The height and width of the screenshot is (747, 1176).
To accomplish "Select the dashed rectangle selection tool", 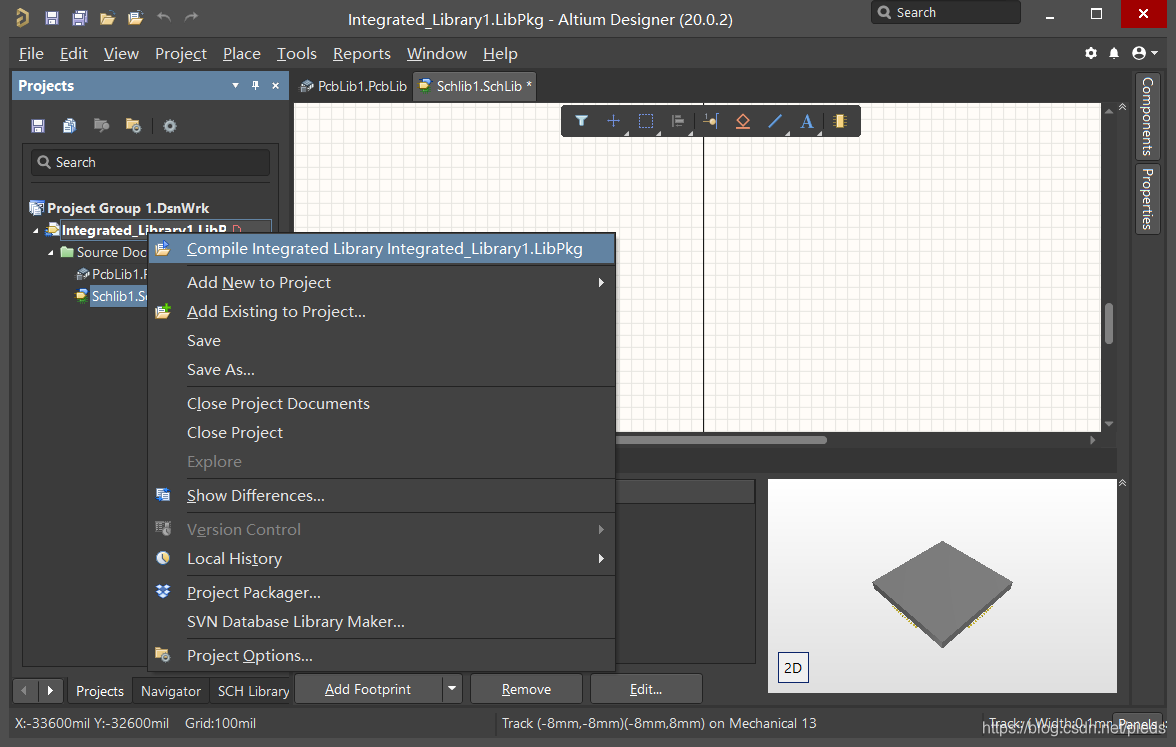I will click(x=646, y=121).
